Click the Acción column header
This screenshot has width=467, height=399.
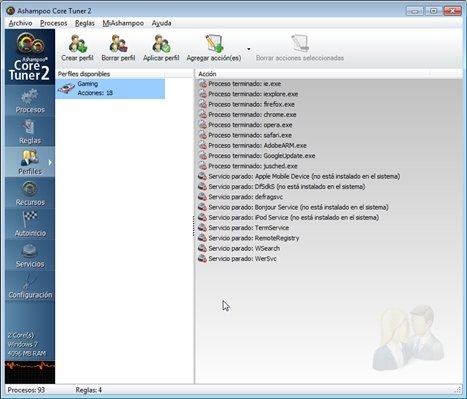click(x=313, y=74)
